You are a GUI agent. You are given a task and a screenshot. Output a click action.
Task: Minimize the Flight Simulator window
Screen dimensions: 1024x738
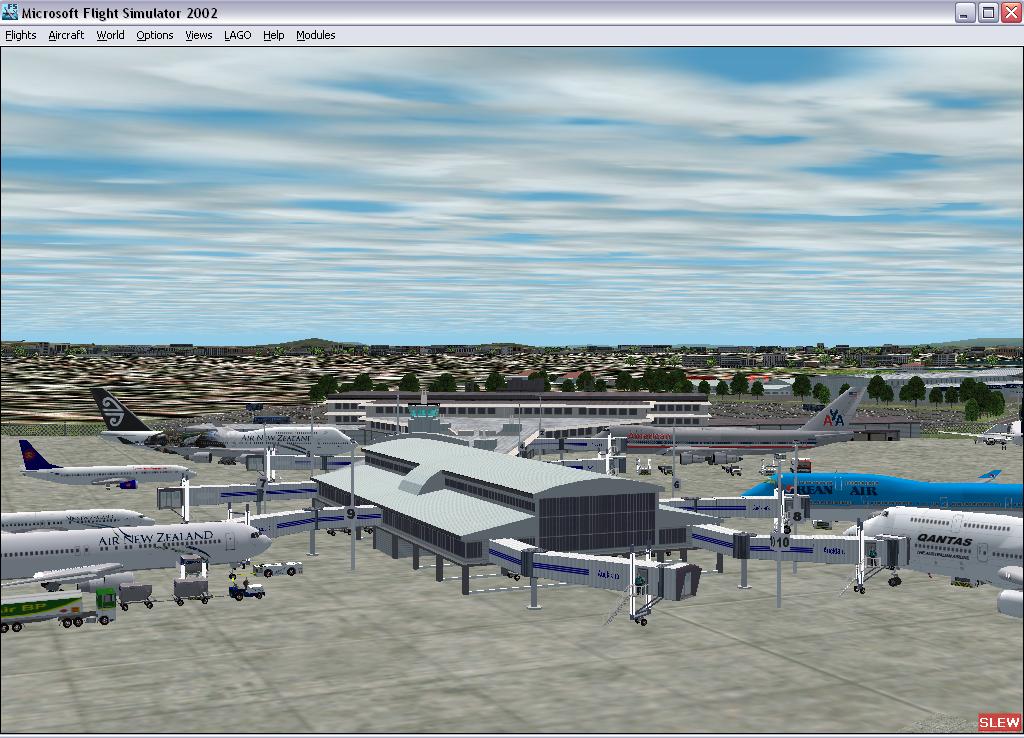point(965,12)
